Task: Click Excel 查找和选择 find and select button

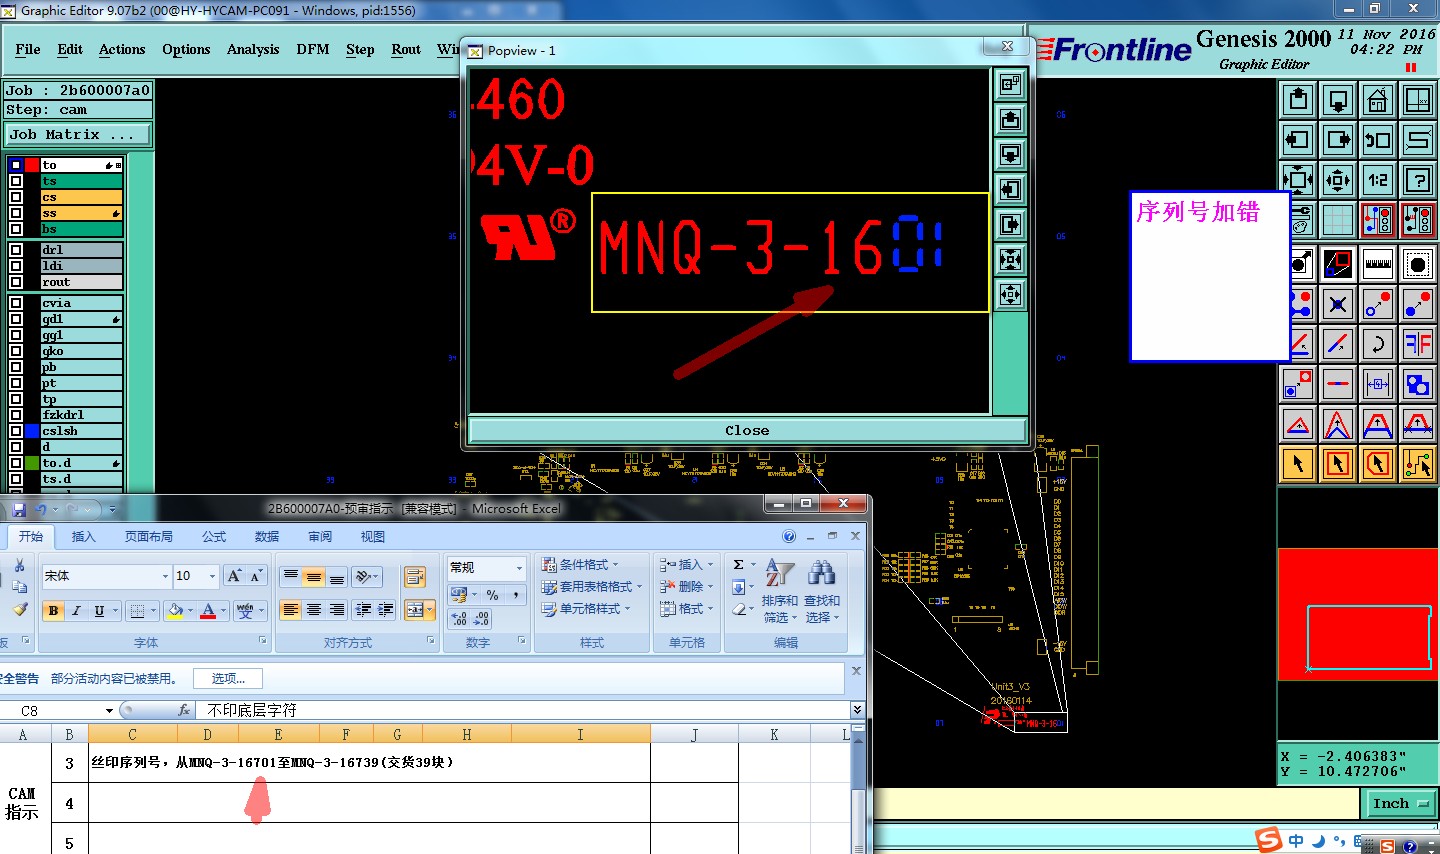Action: 822,590
